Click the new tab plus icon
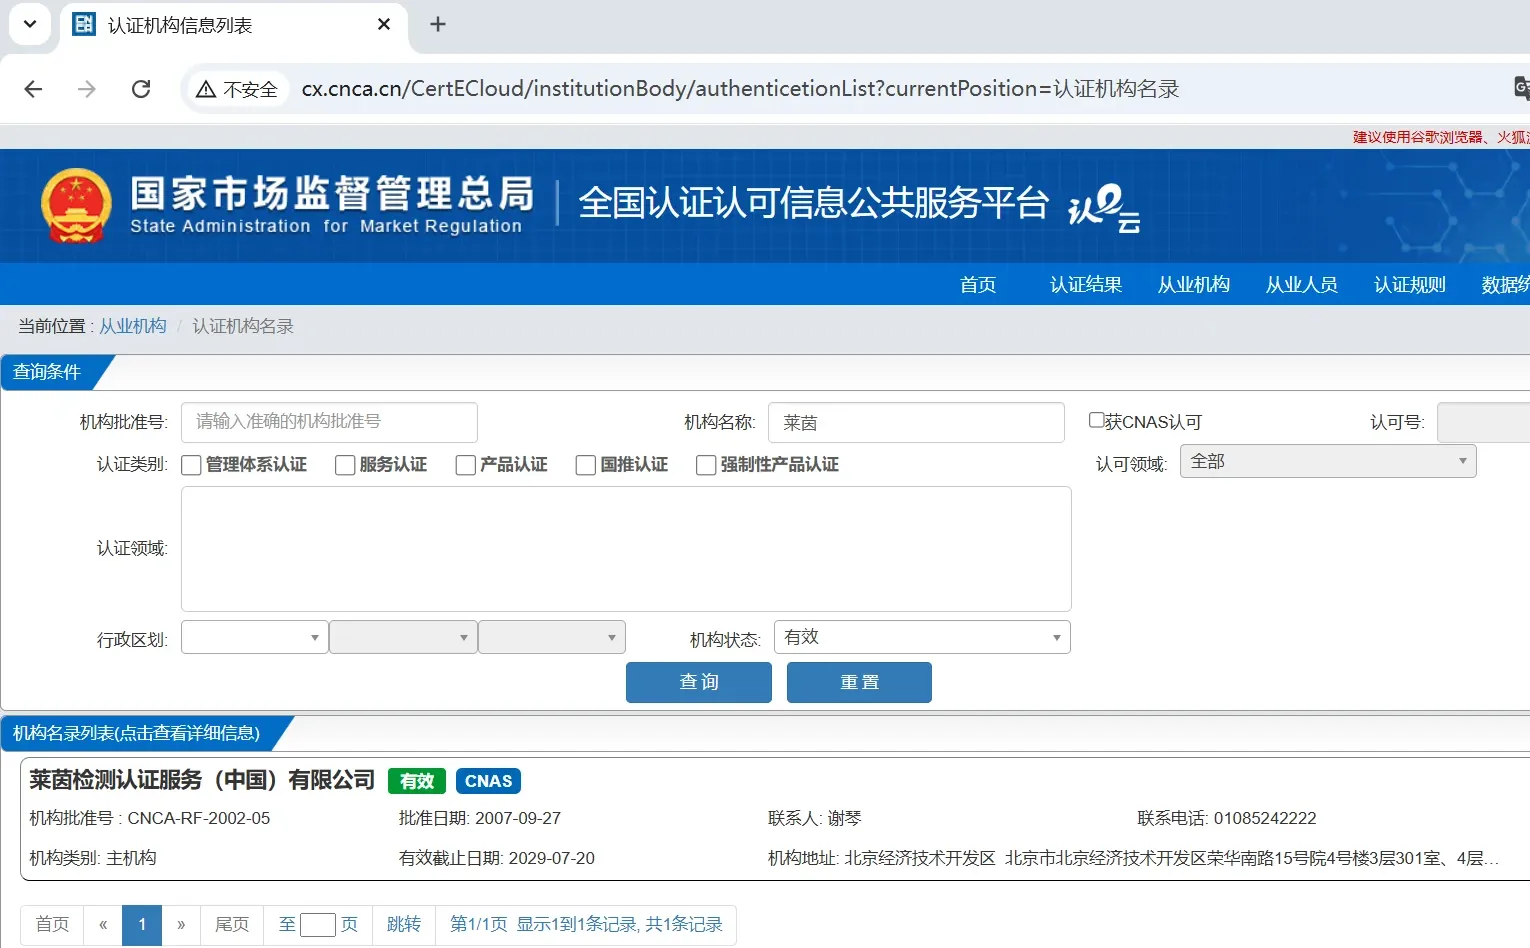 (437, 24)
